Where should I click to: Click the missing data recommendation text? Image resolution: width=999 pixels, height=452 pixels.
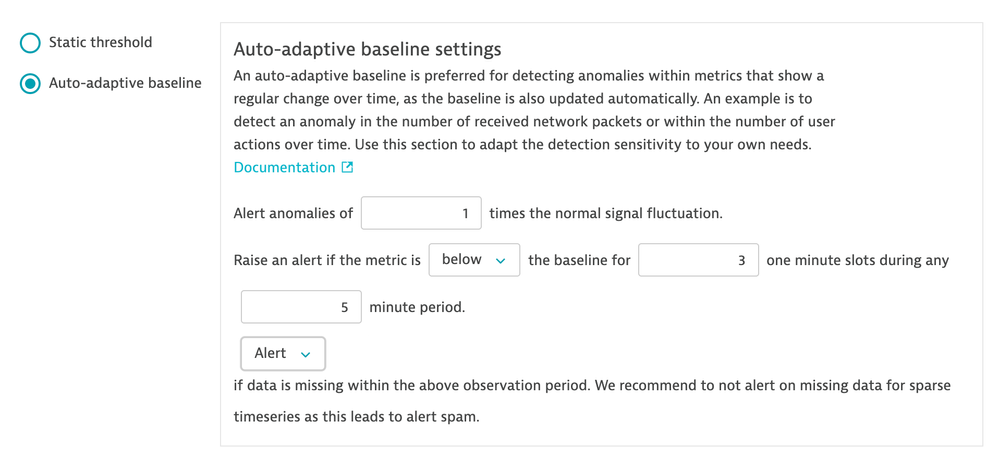[591, 385]
